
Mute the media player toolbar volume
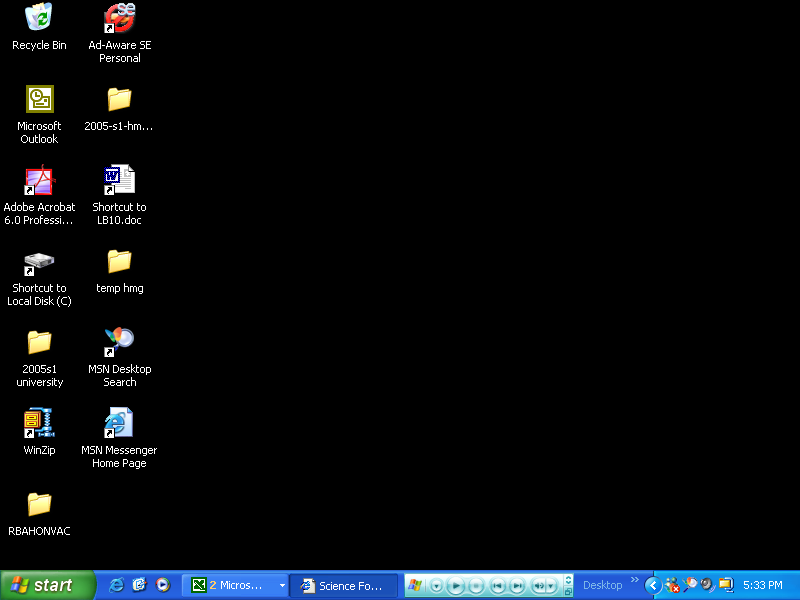[540, 586]
